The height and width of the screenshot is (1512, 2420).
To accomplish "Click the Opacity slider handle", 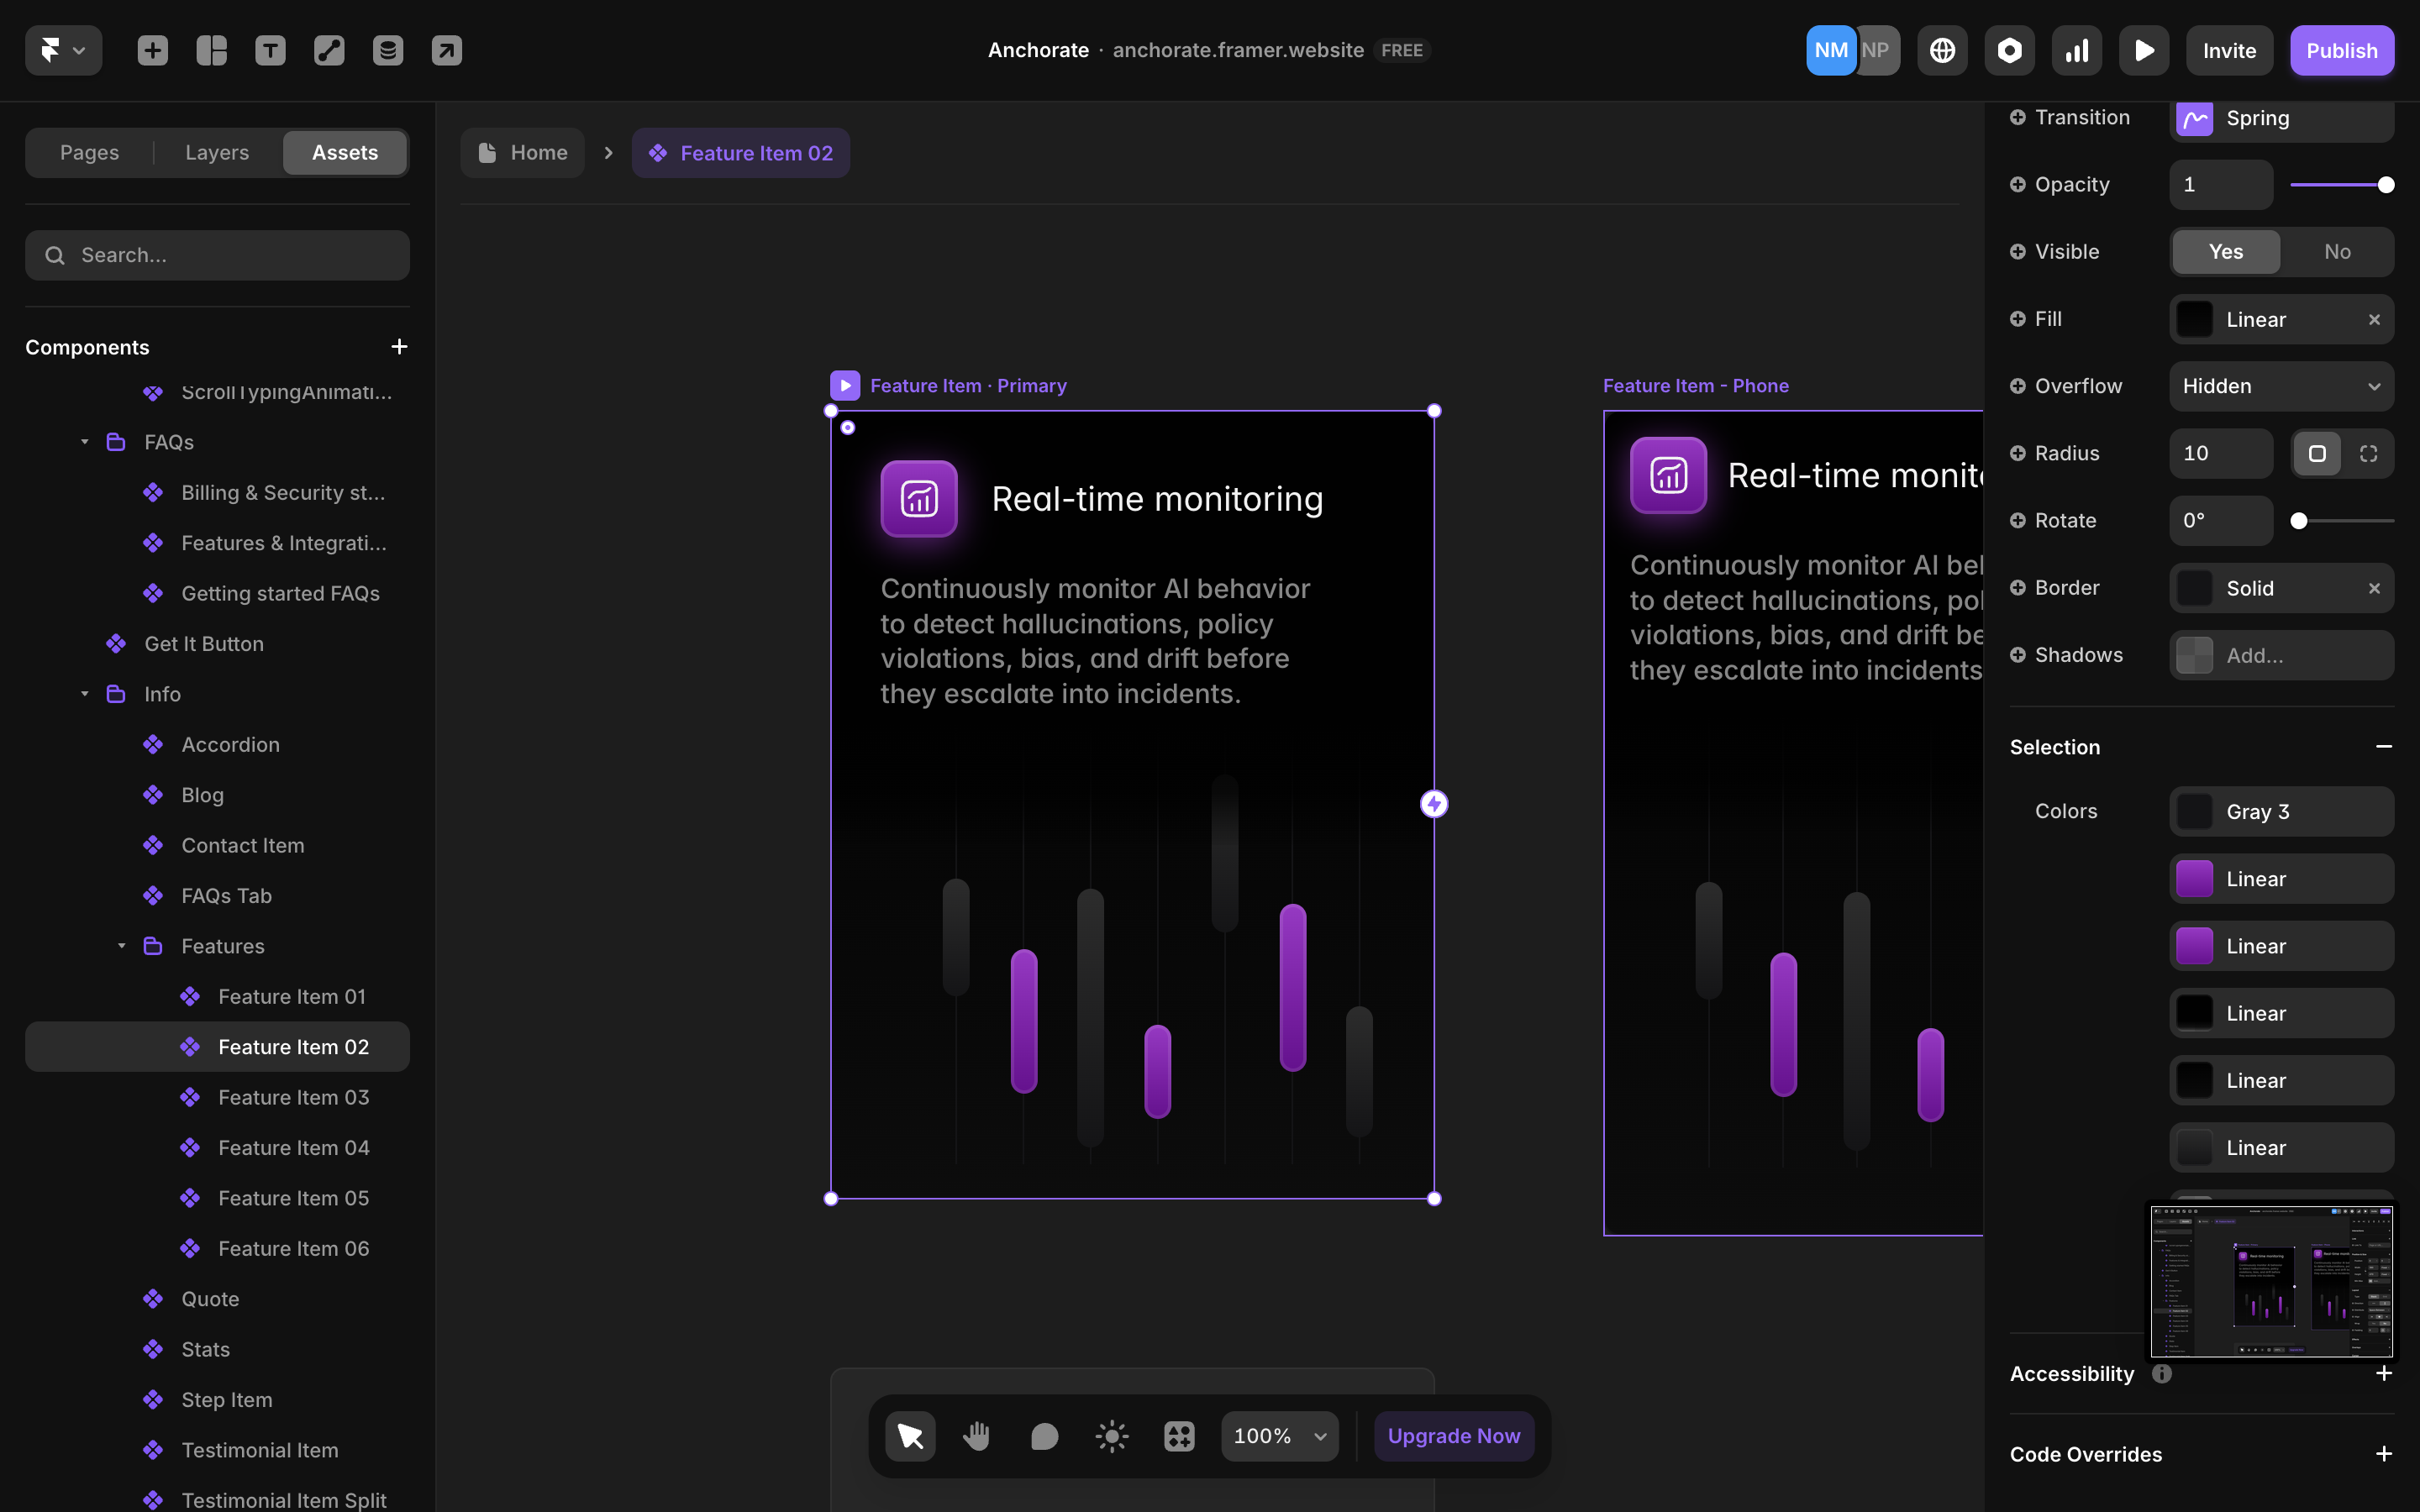I will coord(2386,185).
